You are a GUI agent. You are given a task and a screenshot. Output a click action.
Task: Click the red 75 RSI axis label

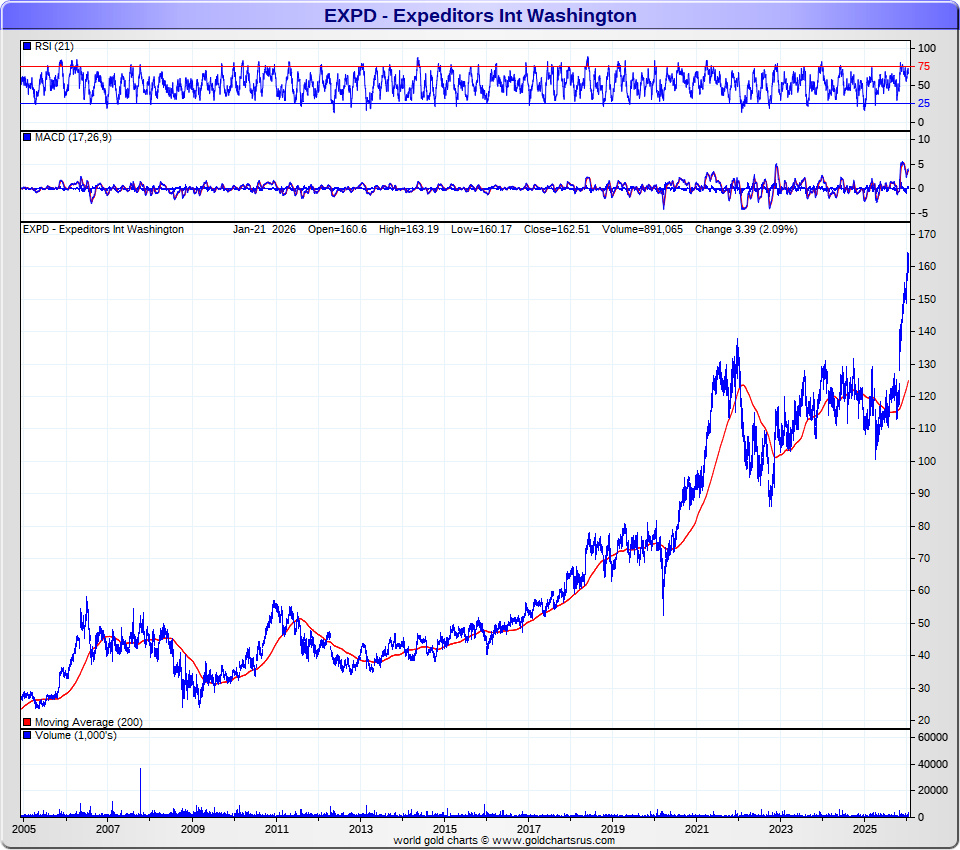pos(925,66)
